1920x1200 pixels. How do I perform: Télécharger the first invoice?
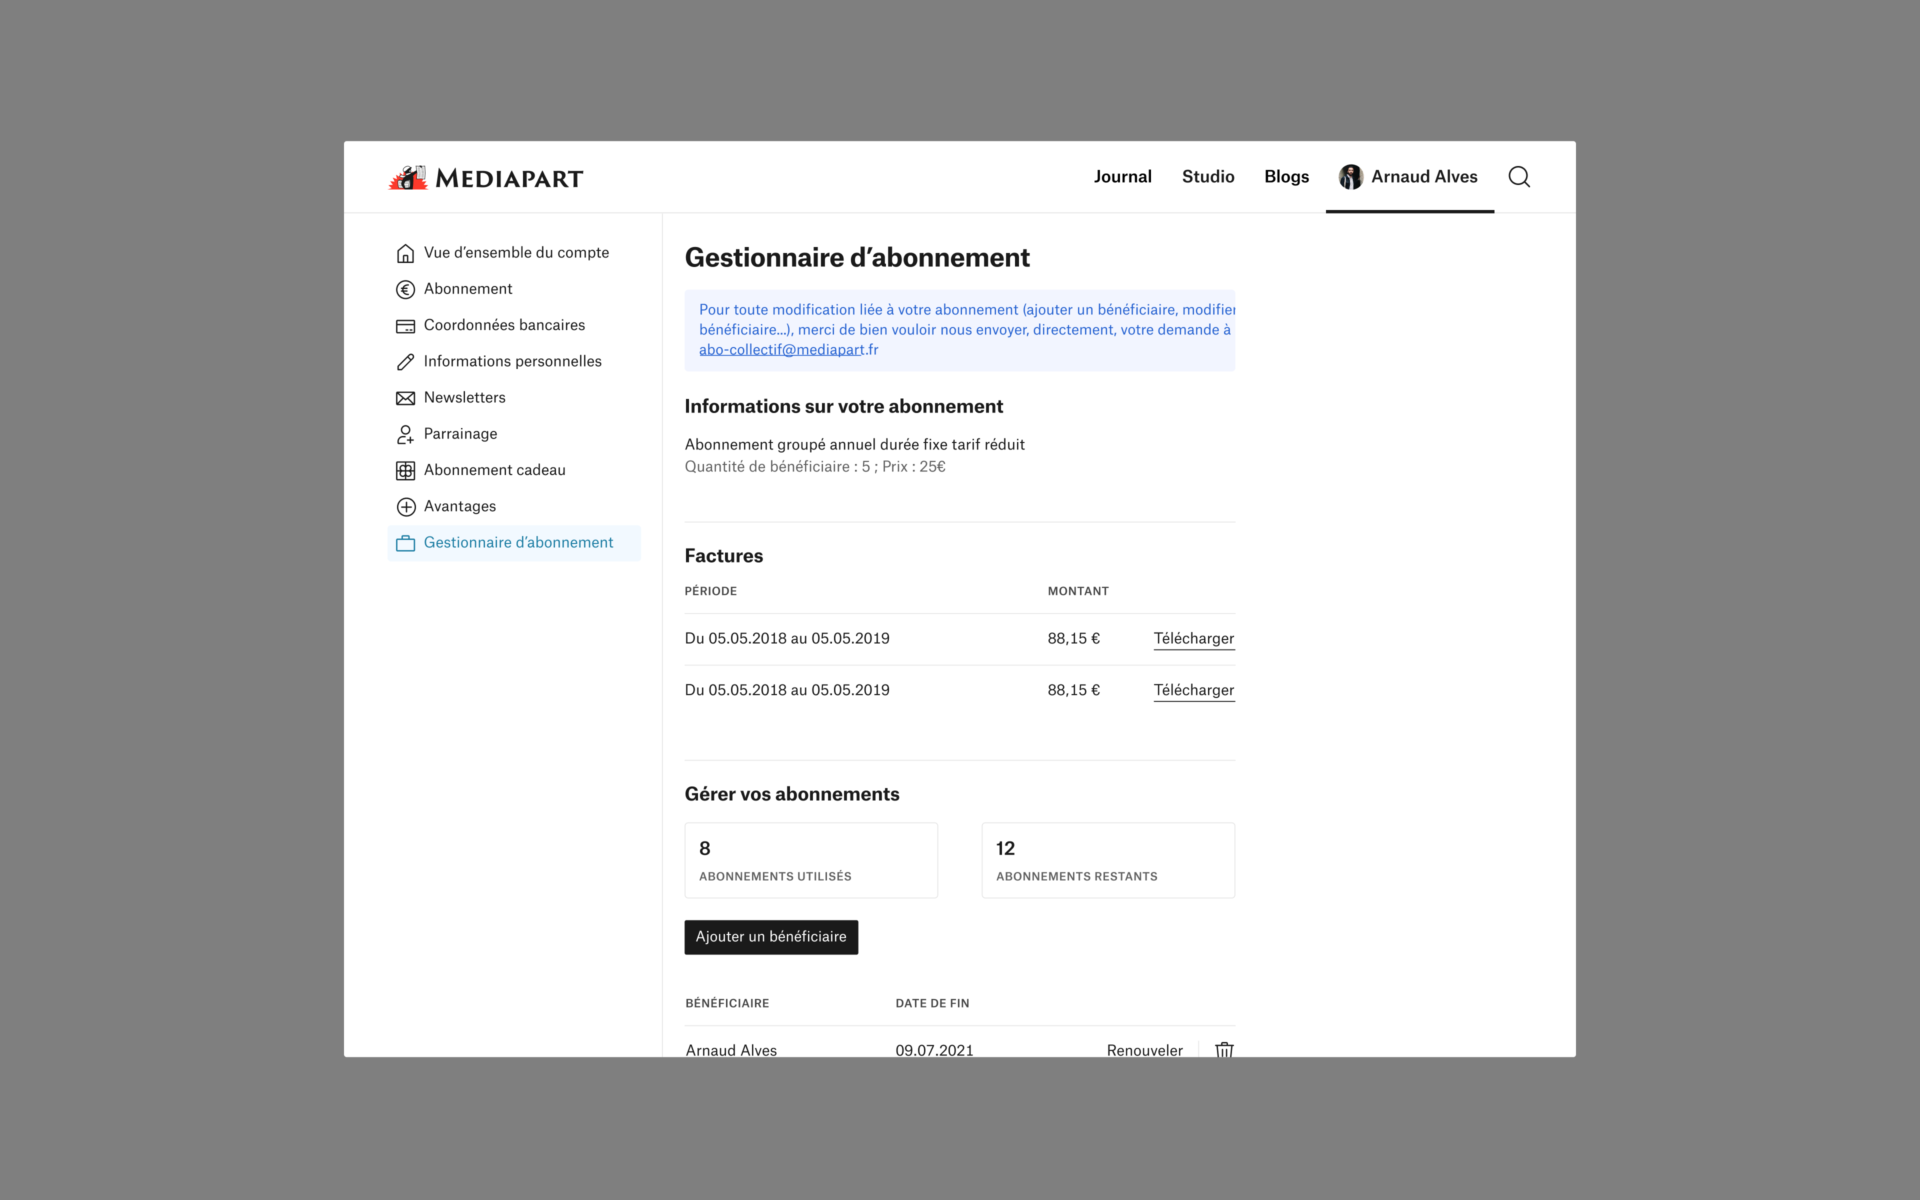pos(1193,638)
